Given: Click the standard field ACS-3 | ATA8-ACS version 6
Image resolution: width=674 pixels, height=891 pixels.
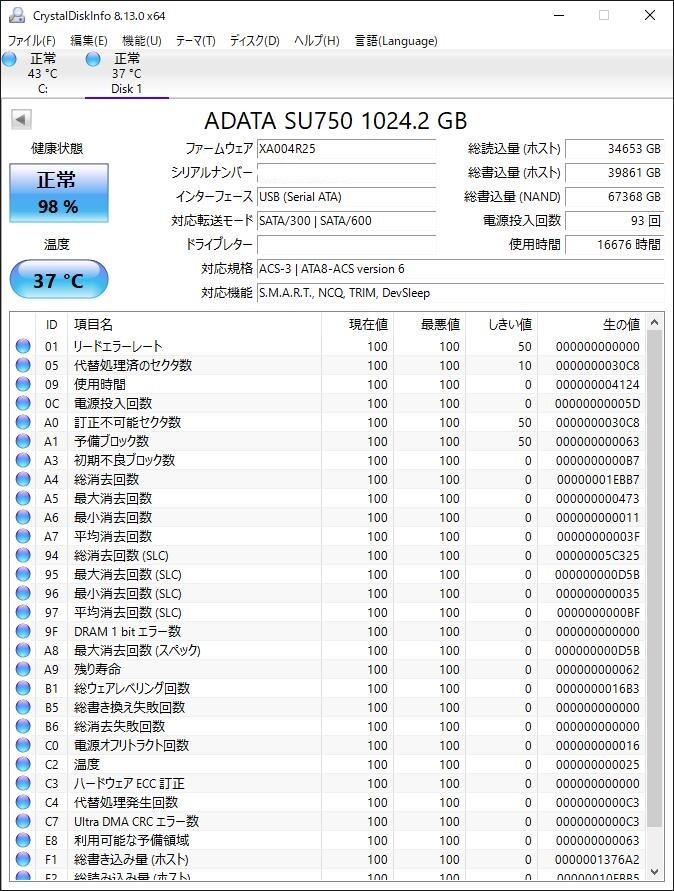Looking at the screenshot, I should [x=460, y=269].
